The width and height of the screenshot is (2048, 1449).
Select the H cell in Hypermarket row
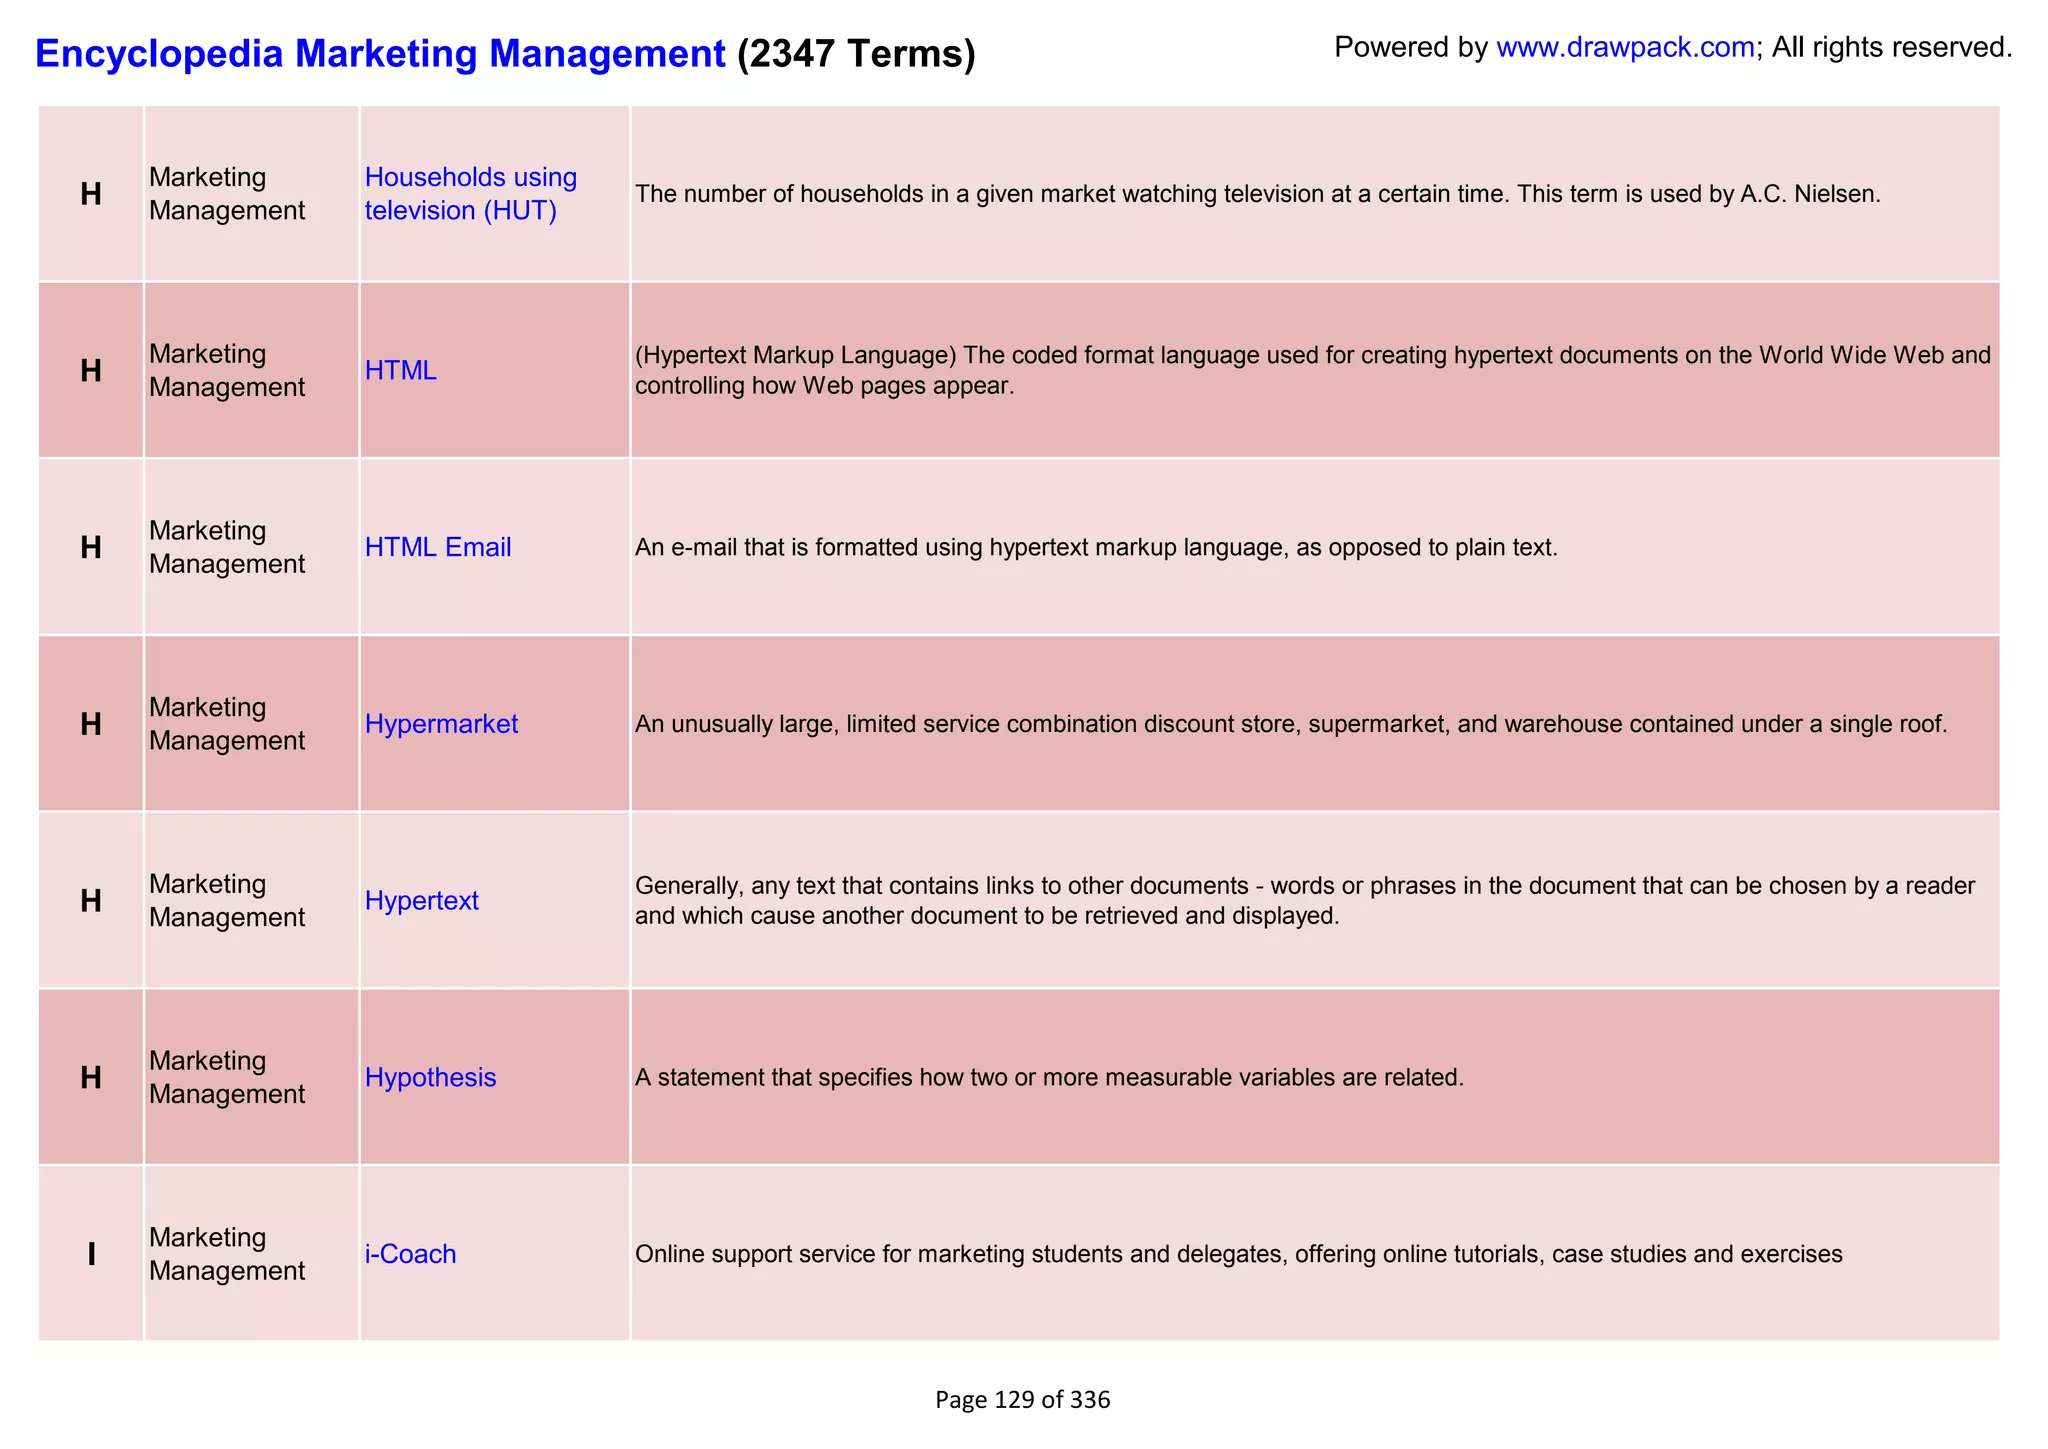[x=91, y=724]
